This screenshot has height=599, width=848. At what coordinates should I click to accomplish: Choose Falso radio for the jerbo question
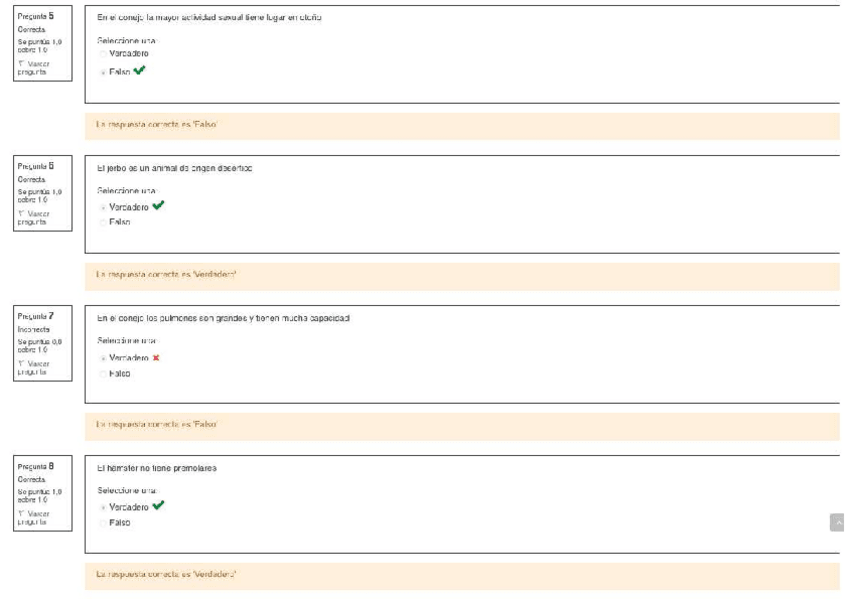tap(102, 222)
